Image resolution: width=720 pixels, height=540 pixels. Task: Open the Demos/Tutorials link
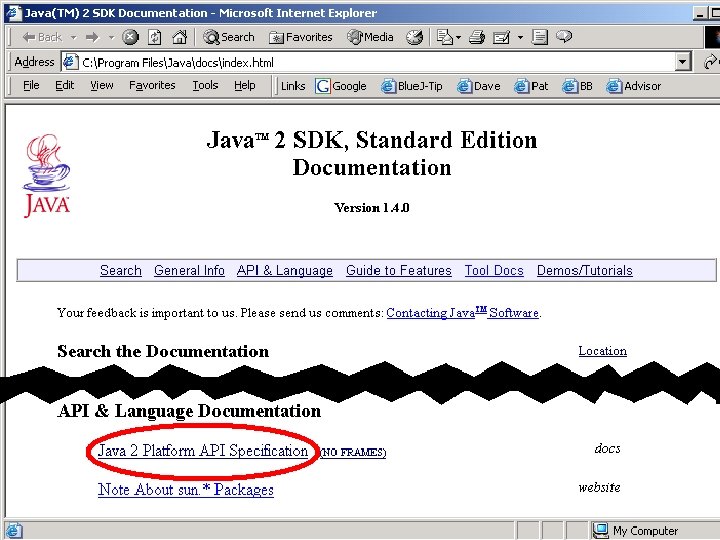[585, 270]
